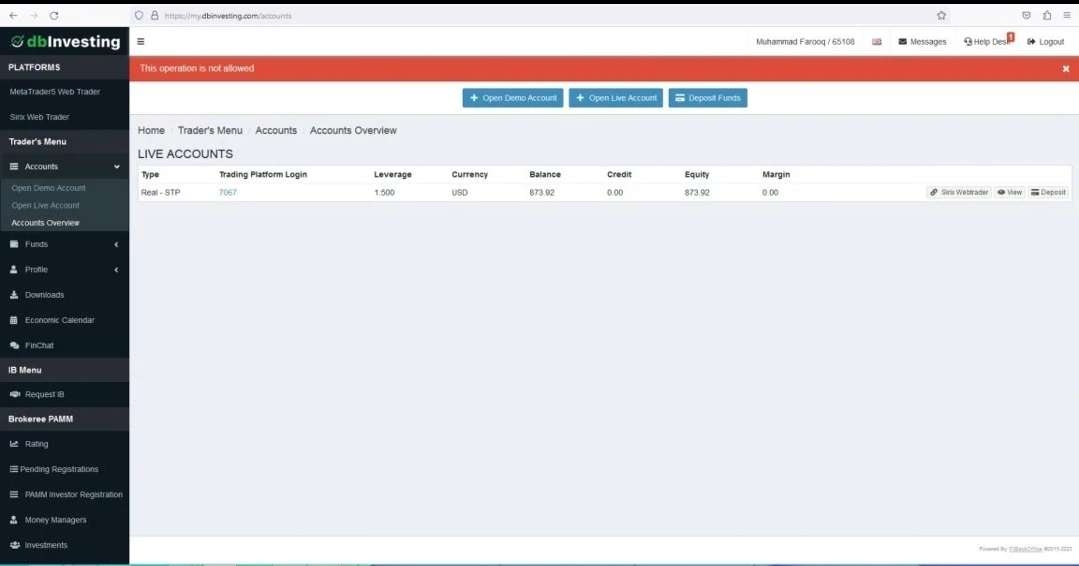The width and height of the screenshot is (1079, 566).
Task: Open Messages from the top bar
Action: point(922,42)
